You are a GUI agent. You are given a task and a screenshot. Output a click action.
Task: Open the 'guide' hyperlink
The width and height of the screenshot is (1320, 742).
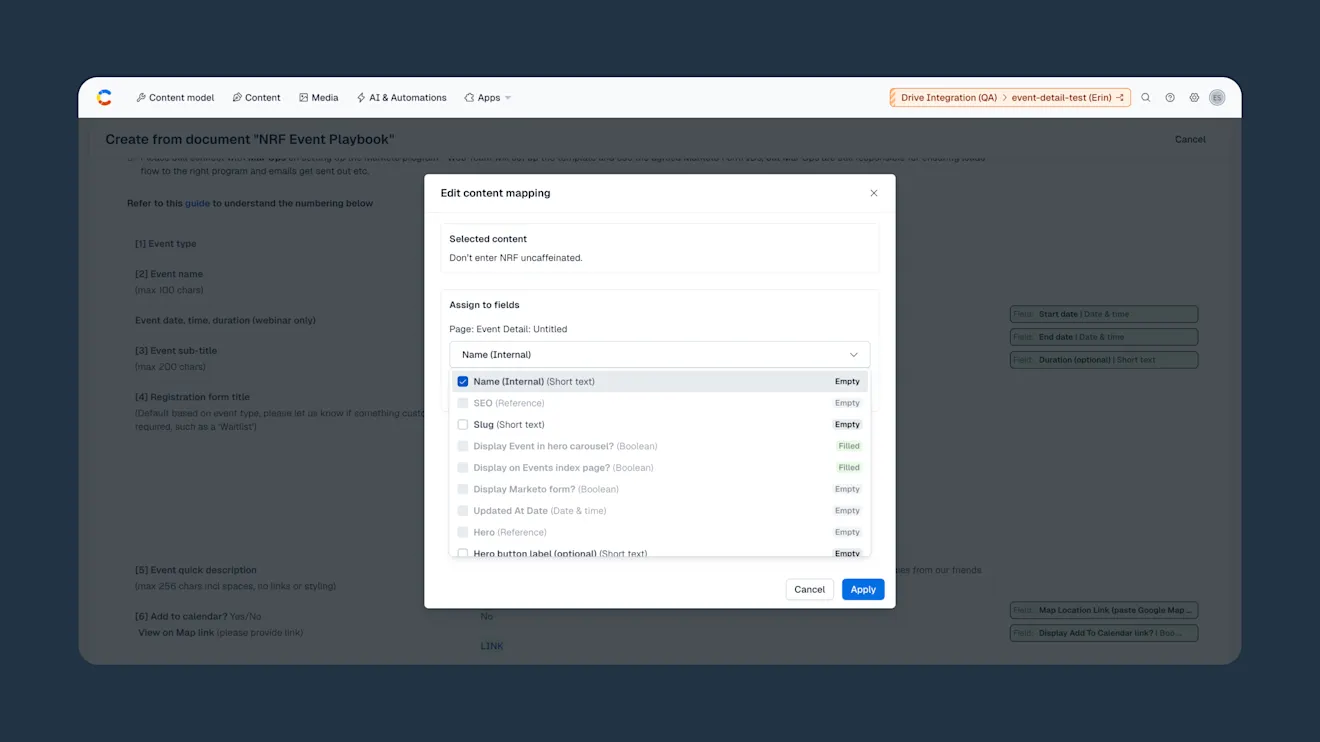click(197, 203)
